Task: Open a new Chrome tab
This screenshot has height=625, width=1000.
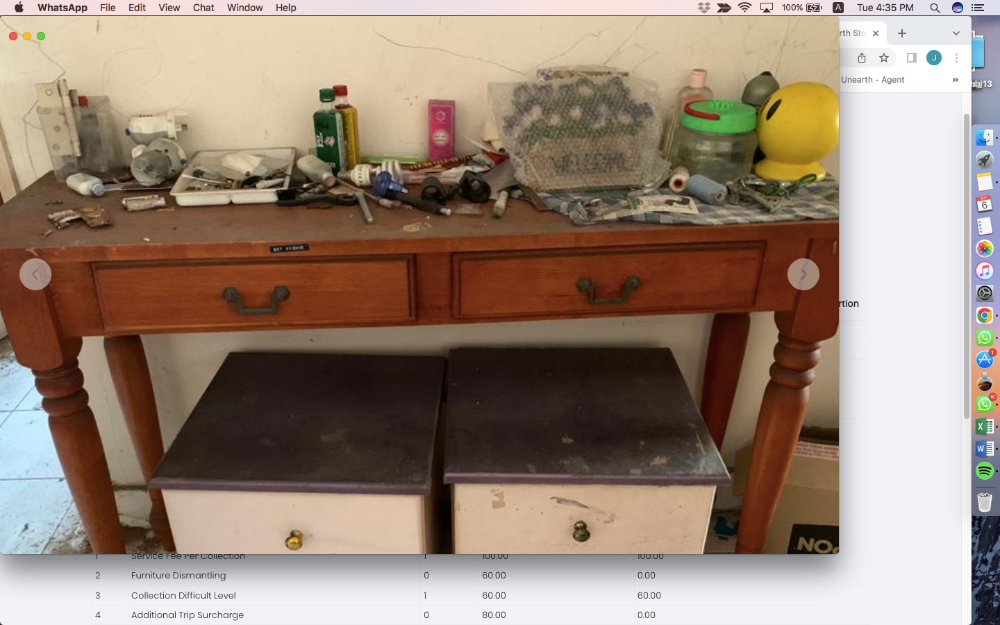Action: 901,33
